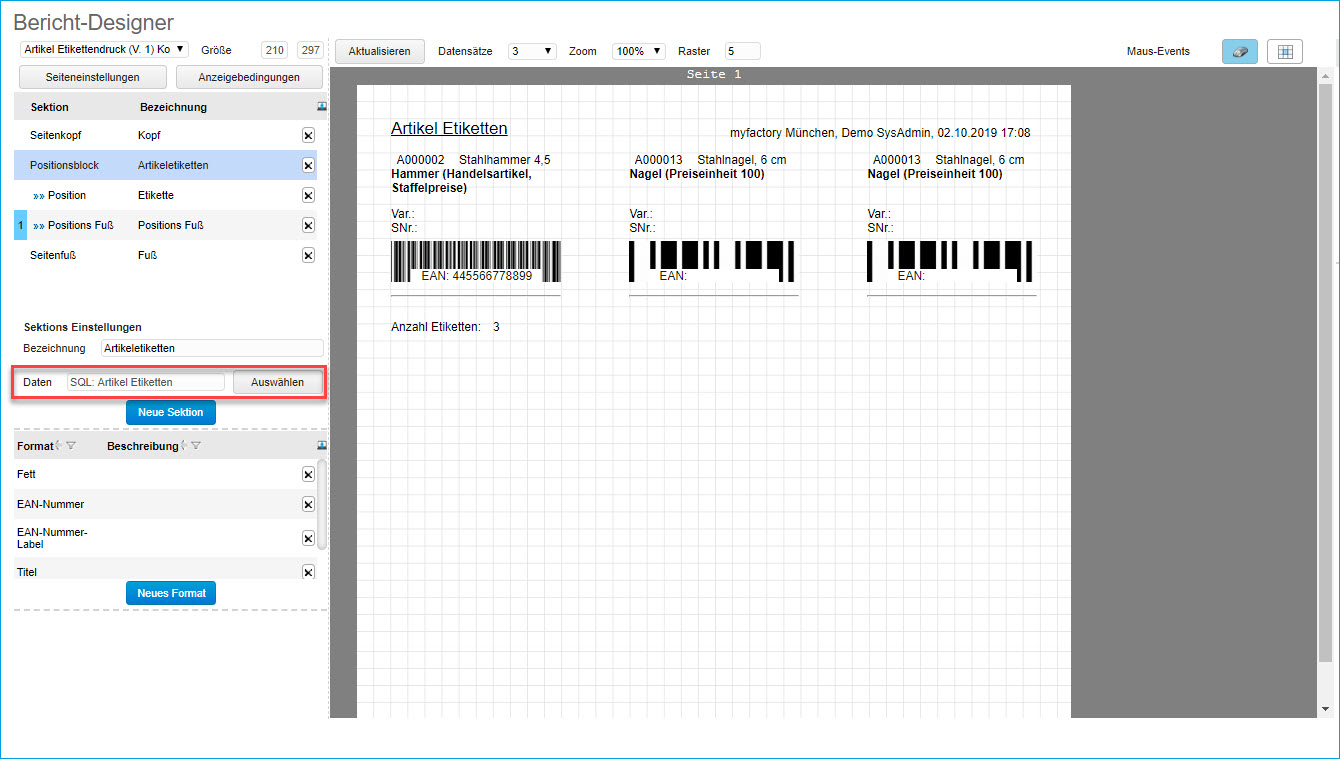Click the filter icon next to Format
Image resolution: width=1340 pixels, height=759 pixels.
pyautogui.click(x=70, y=446)
